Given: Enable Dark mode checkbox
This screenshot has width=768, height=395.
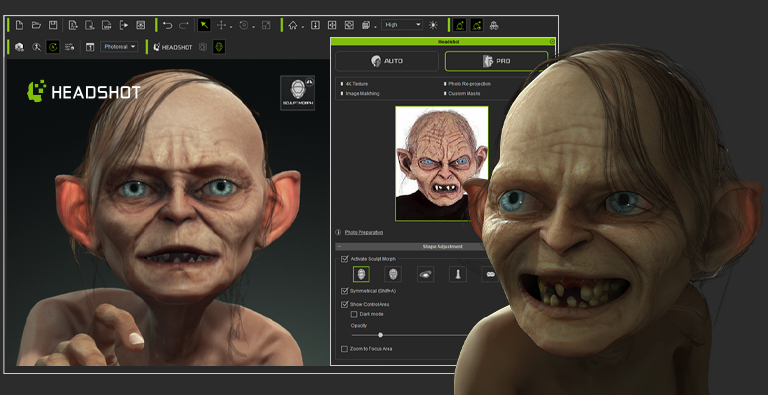Looking at the screenshot, I should click(x=354, y=314).
